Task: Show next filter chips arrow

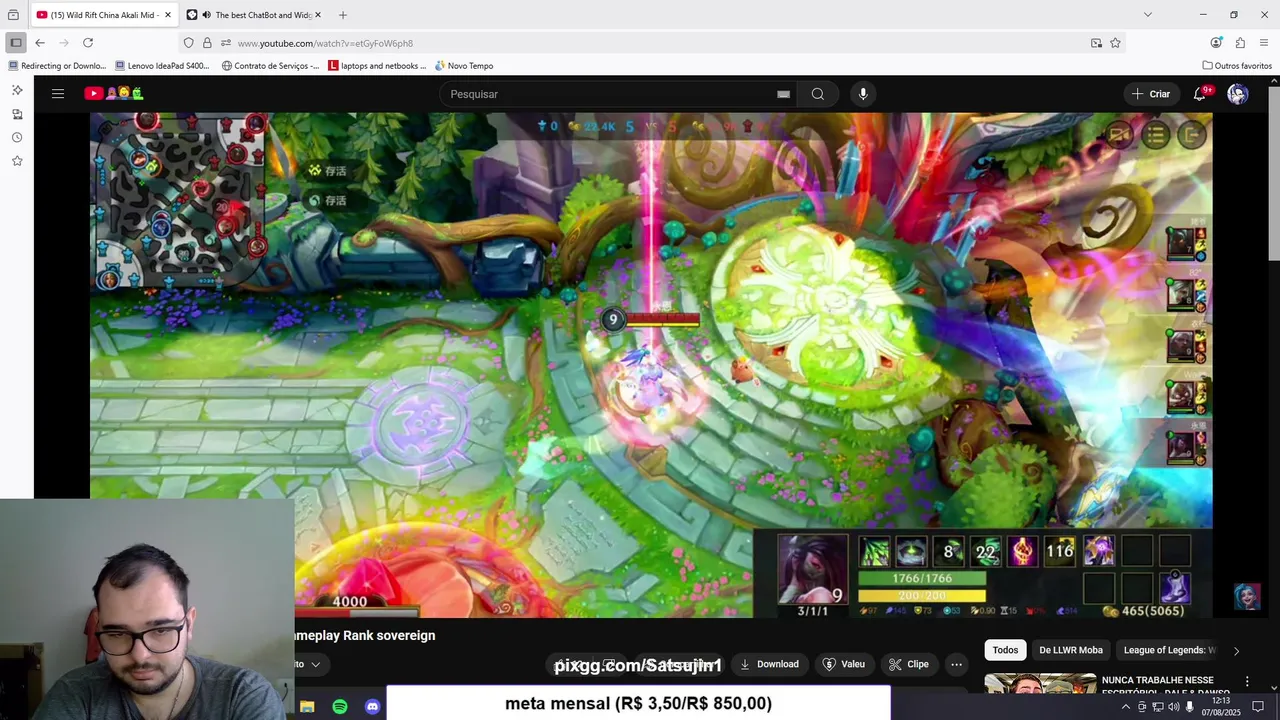Action: click(1236, 650)
